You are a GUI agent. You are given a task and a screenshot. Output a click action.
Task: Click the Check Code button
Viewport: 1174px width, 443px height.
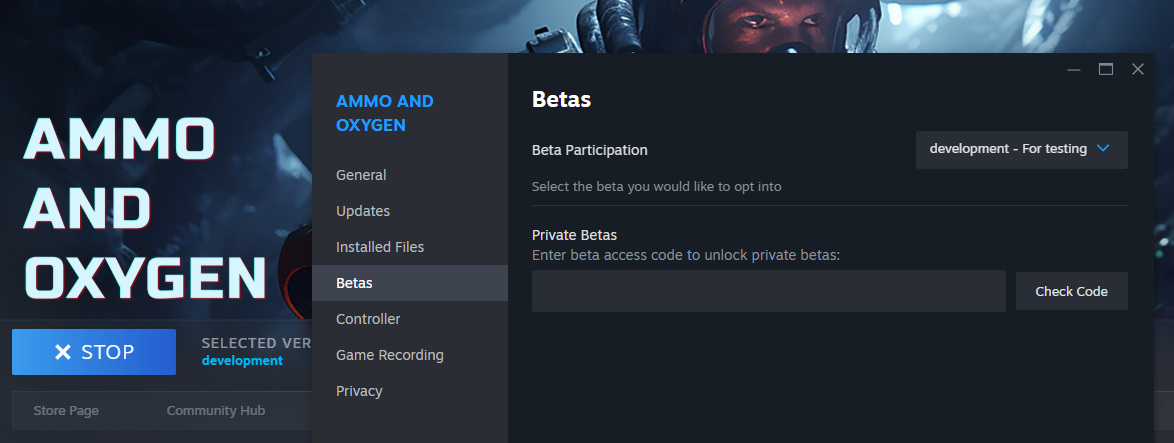(1071, 291)
